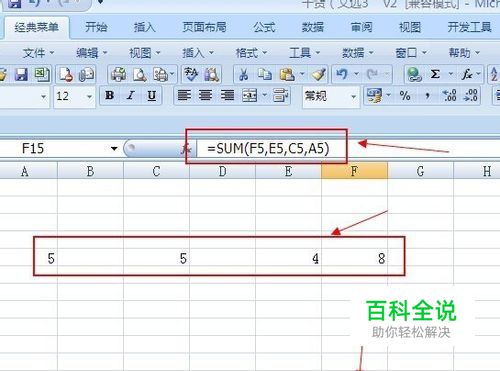Switch to 开始 ribbon tab
The height and width of the screenshot is (371, 500).
(96, 27)
